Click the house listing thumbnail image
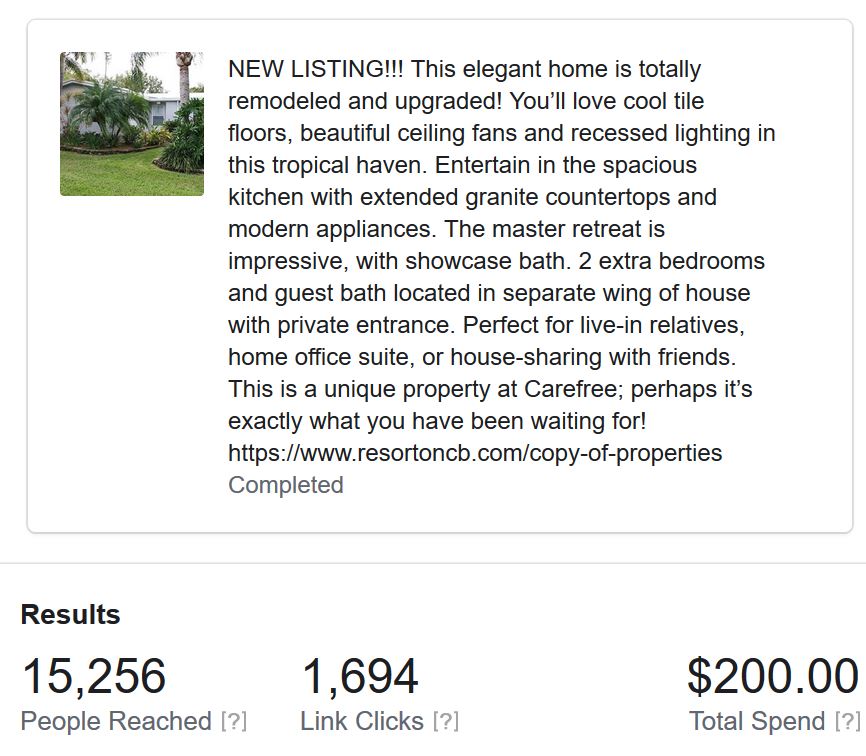 (x=131, y=124)
